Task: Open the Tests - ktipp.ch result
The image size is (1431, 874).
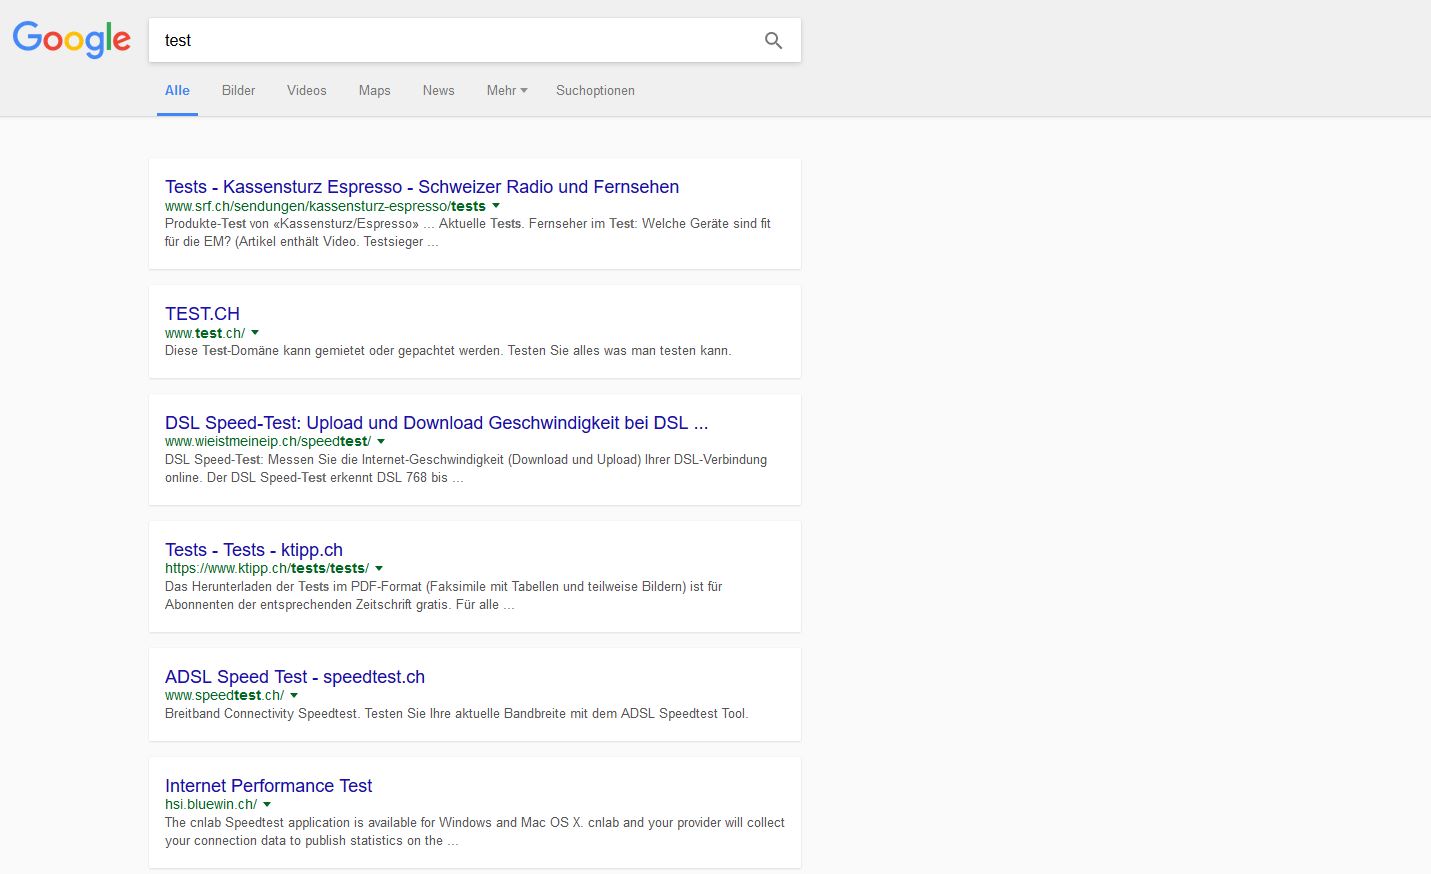Action: (253, 550)
